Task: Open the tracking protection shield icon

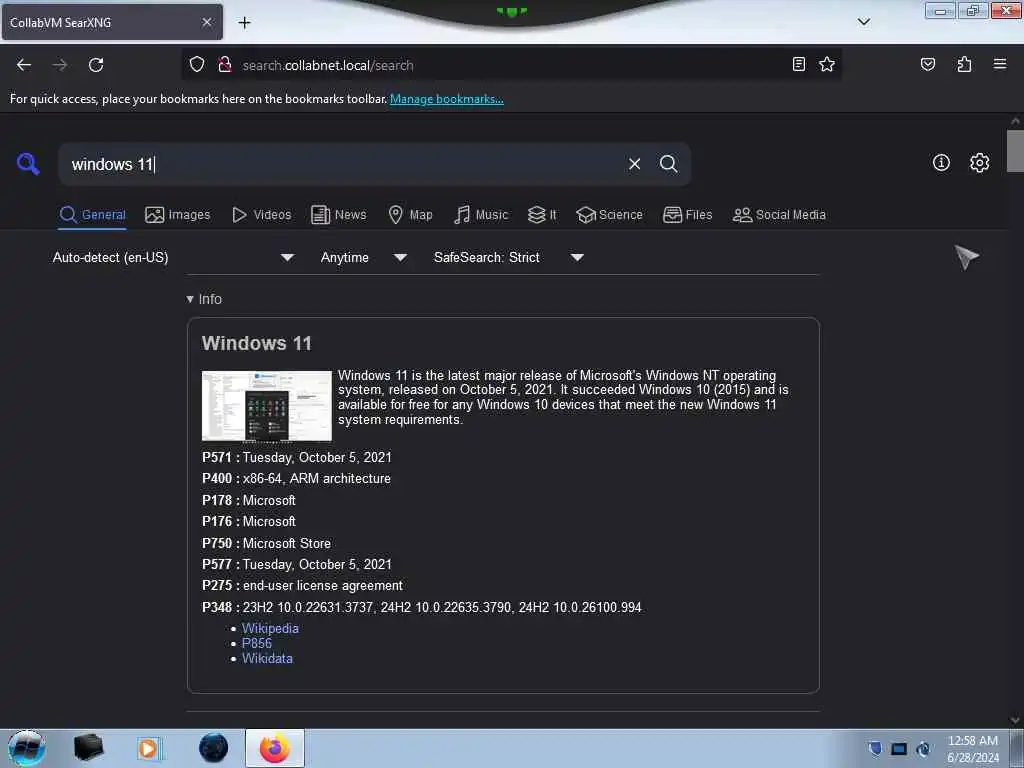Action: 197,65
